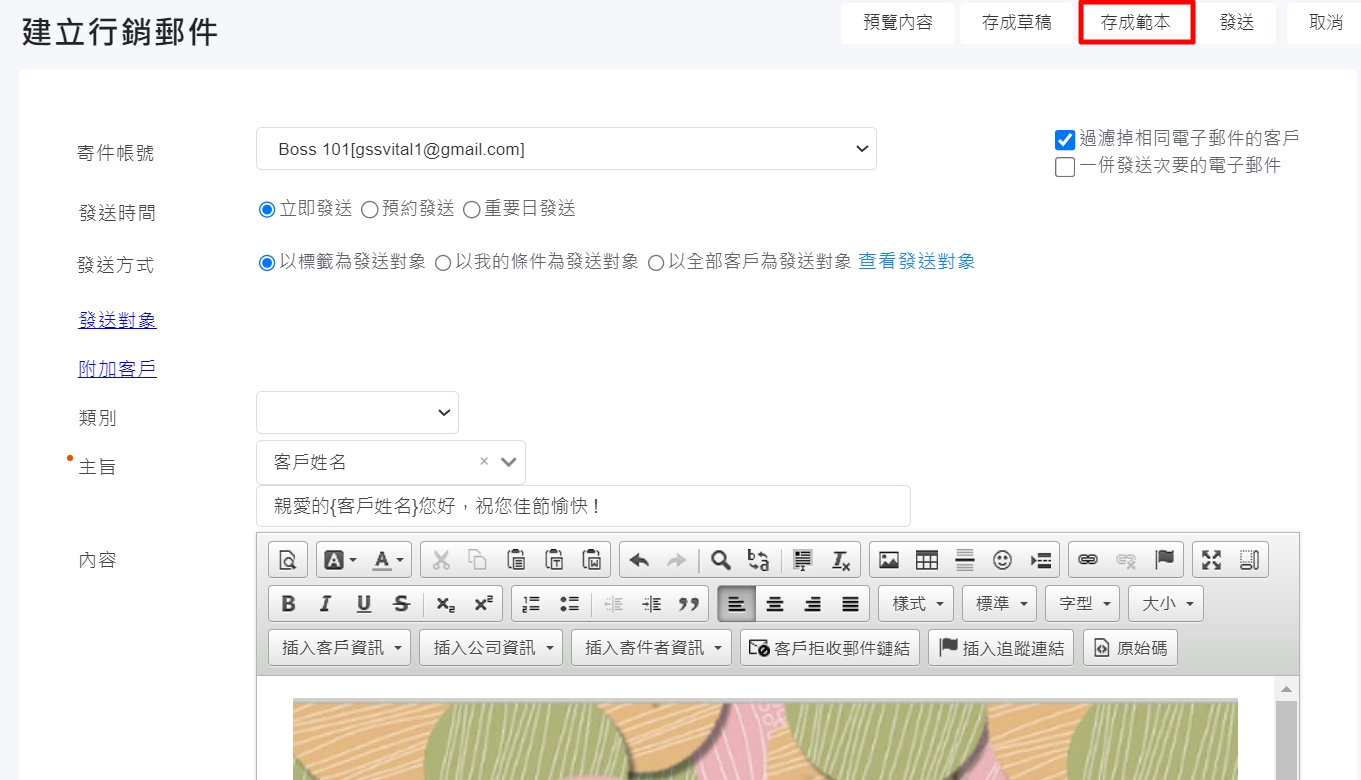The height and width of the screenshot is (780, 1361).
Task: Open the text color picker
Action: coord(389,560)
